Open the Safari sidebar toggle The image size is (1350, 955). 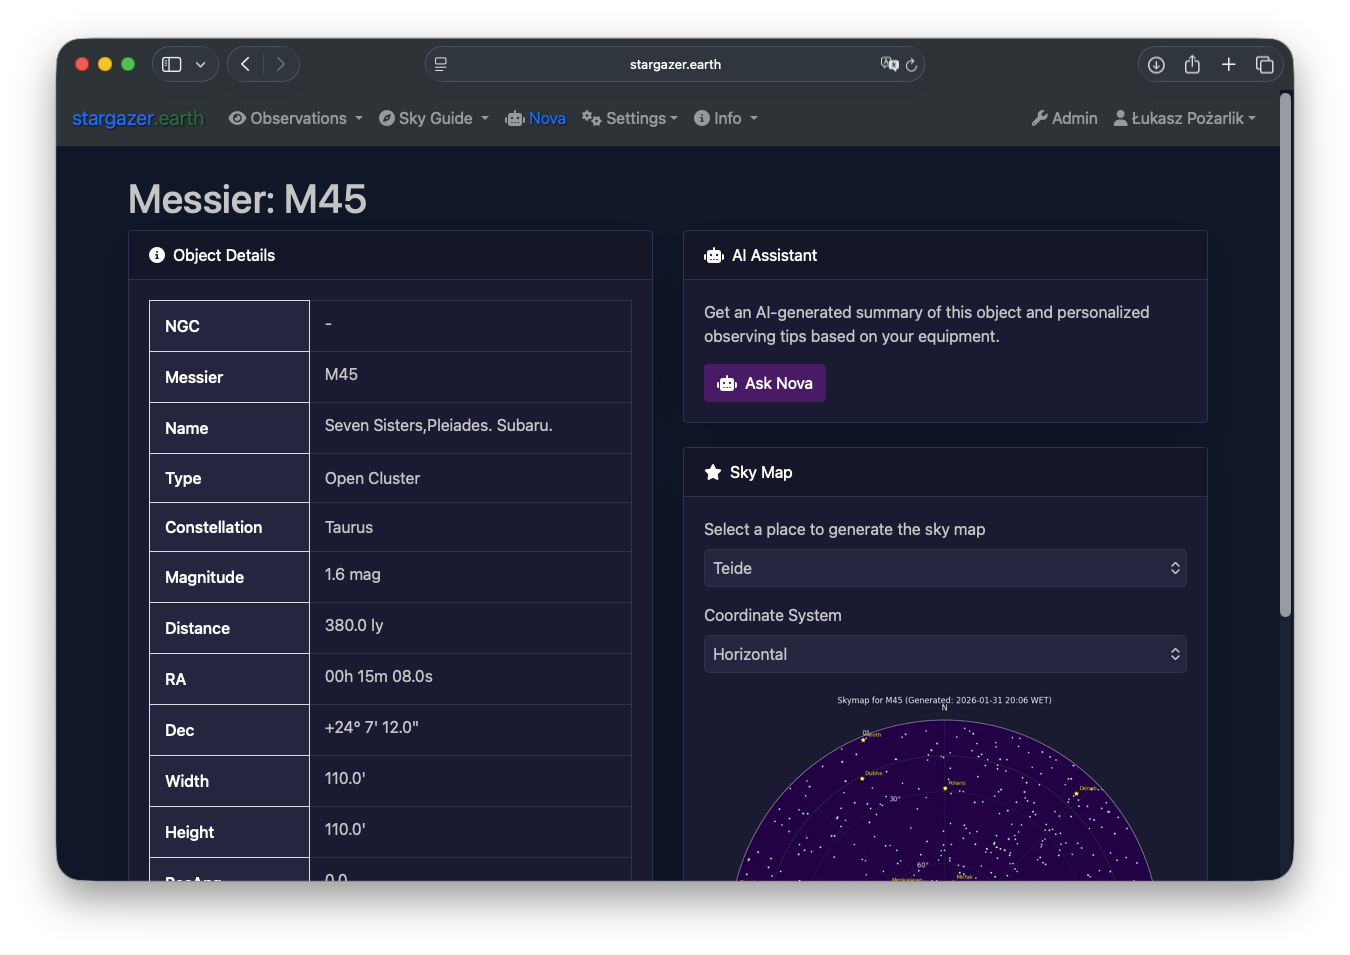[172, 64]
